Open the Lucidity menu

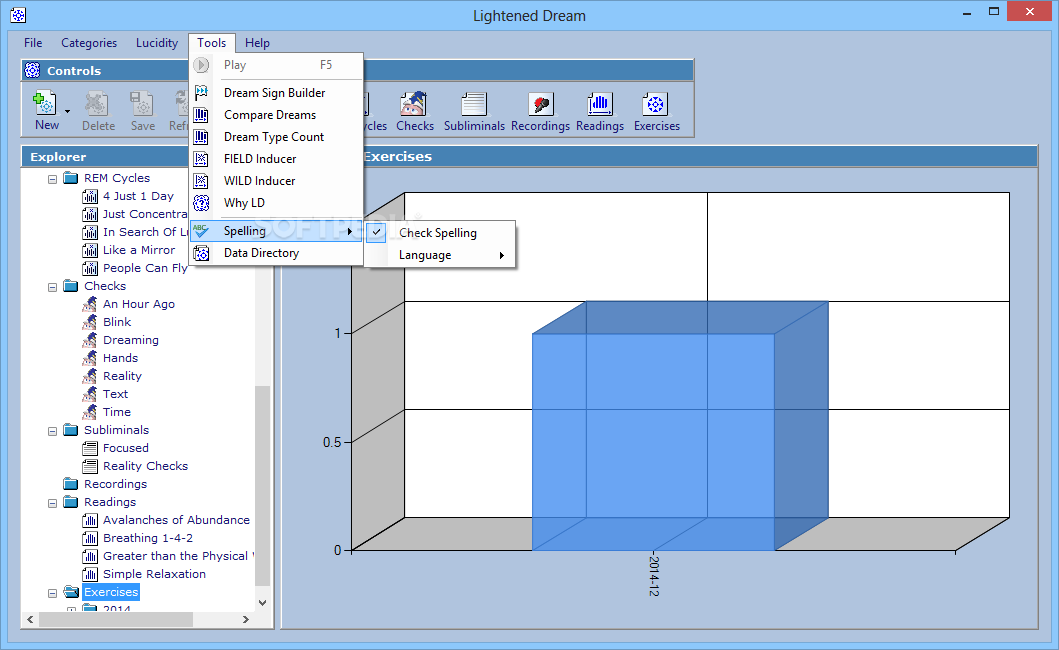click(x=157, y=43)
